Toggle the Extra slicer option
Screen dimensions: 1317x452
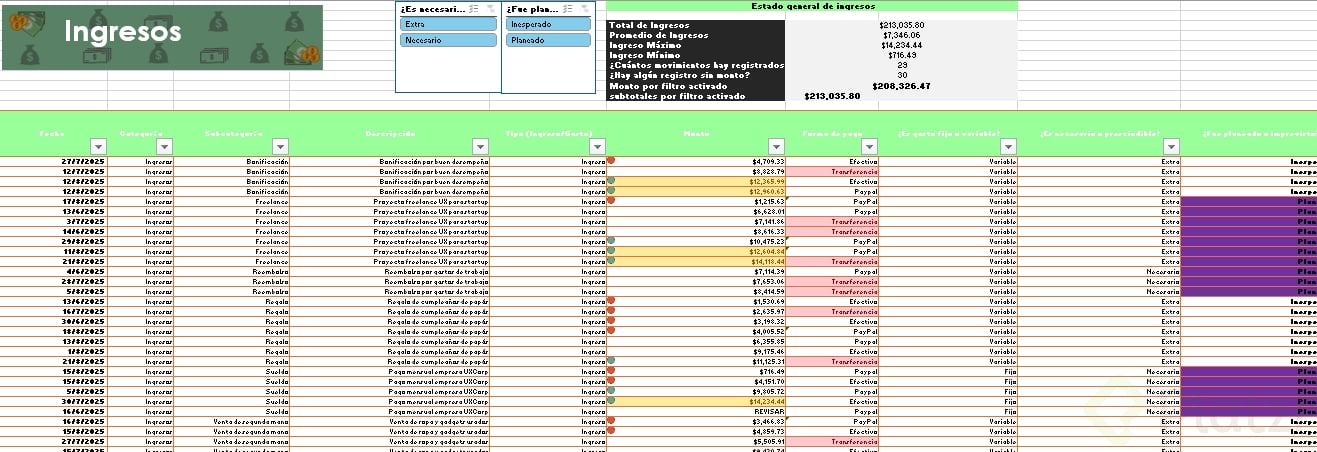(449, 23)
